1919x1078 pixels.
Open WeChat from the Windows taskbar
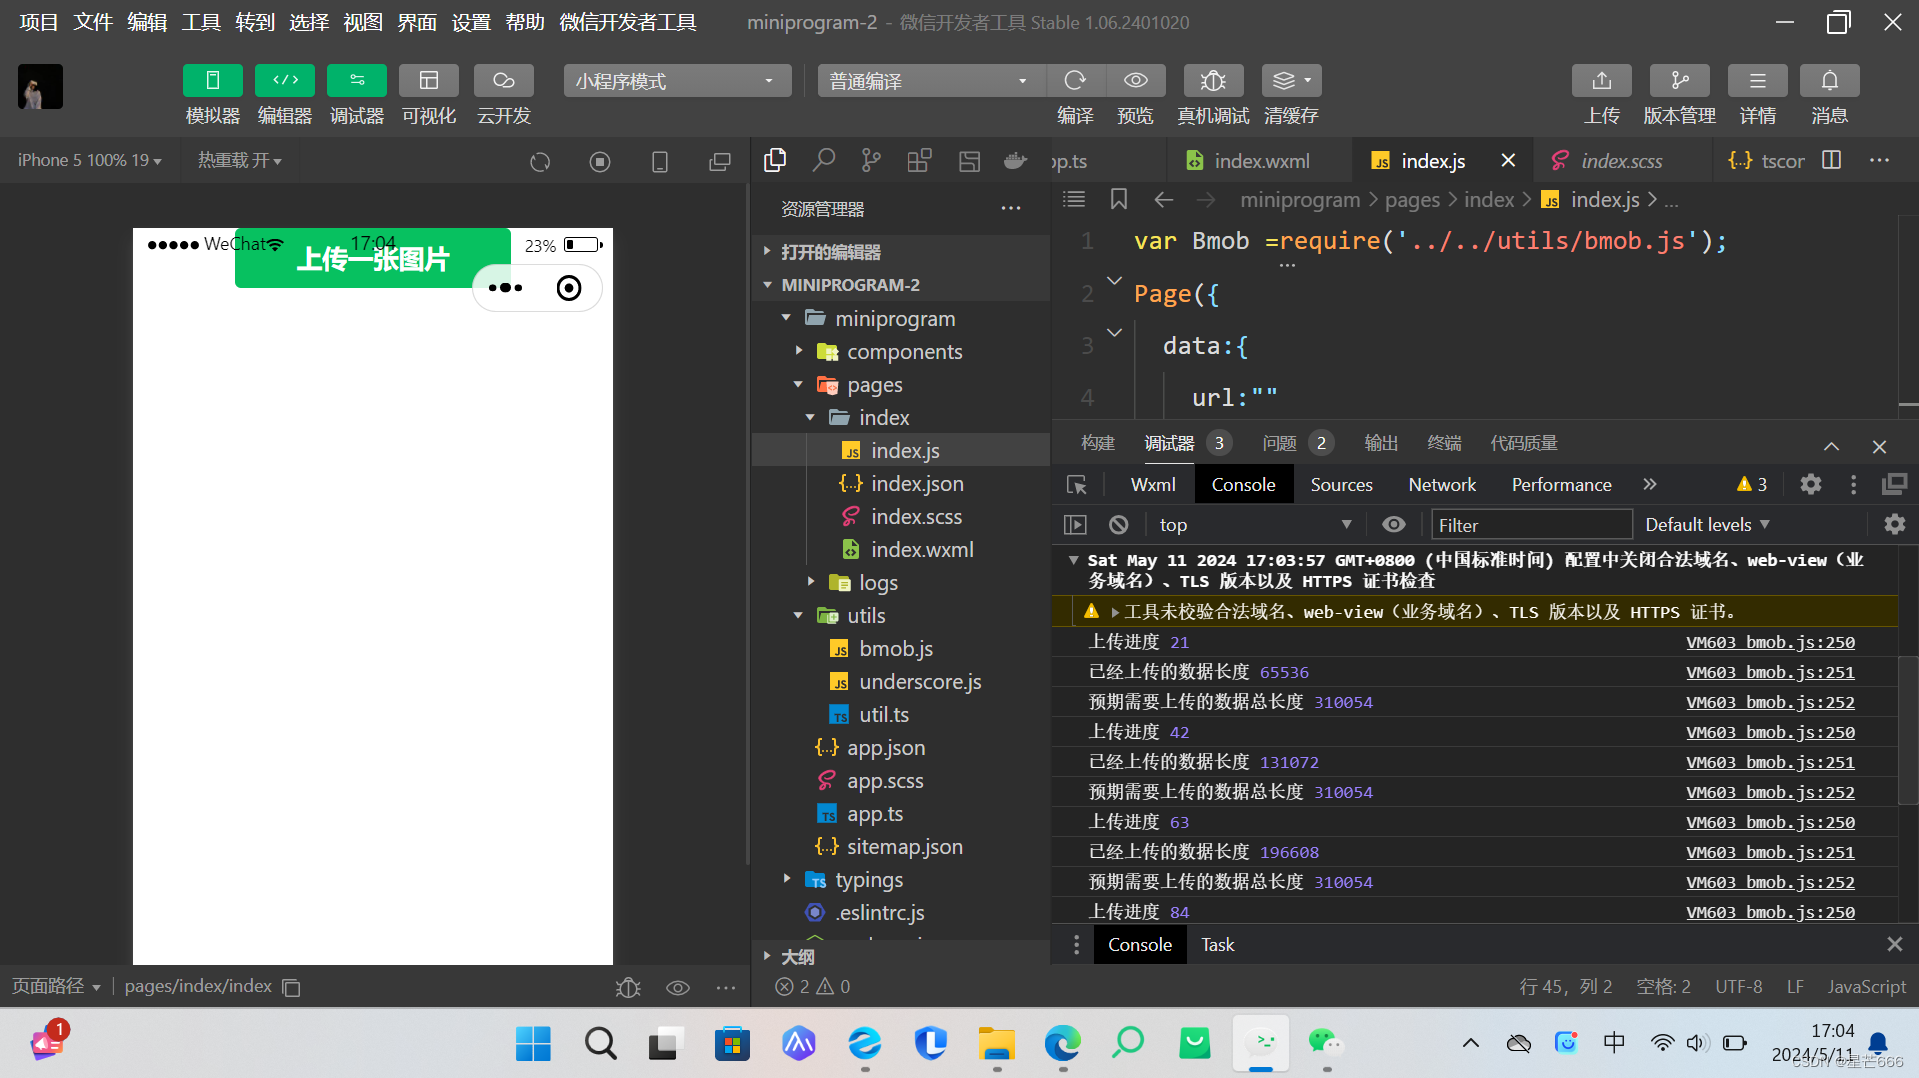[1326, 1044]
